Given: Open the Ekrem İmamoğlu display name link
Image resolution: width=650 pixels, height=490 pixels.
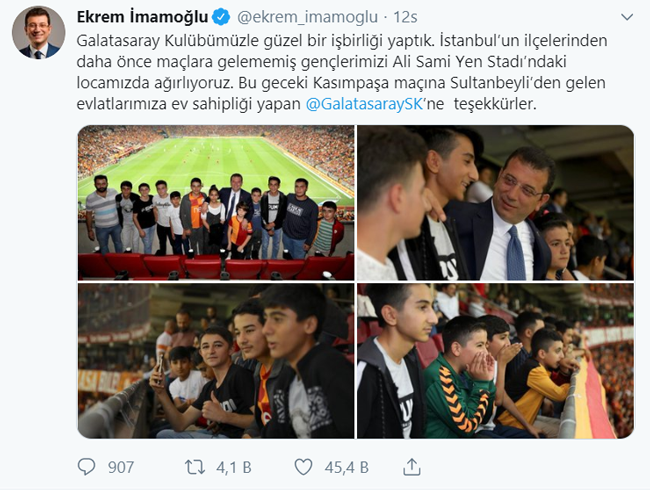Looking at the screenshot, I should click(x=143, y=17).
